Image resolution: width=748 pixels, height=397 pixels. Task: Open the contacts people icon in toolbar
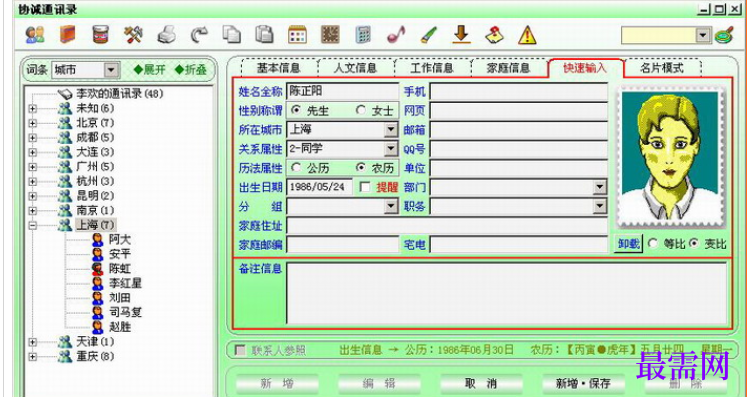[35, 35]
